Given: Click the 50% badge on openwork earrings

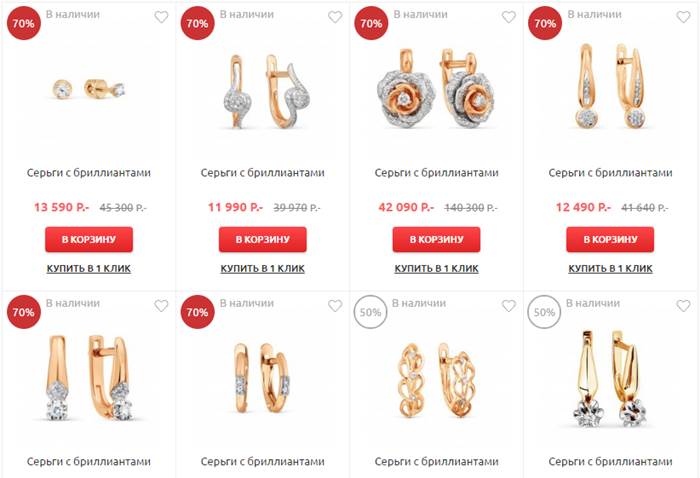Looking at the screenshot, I should coord(371,312).
